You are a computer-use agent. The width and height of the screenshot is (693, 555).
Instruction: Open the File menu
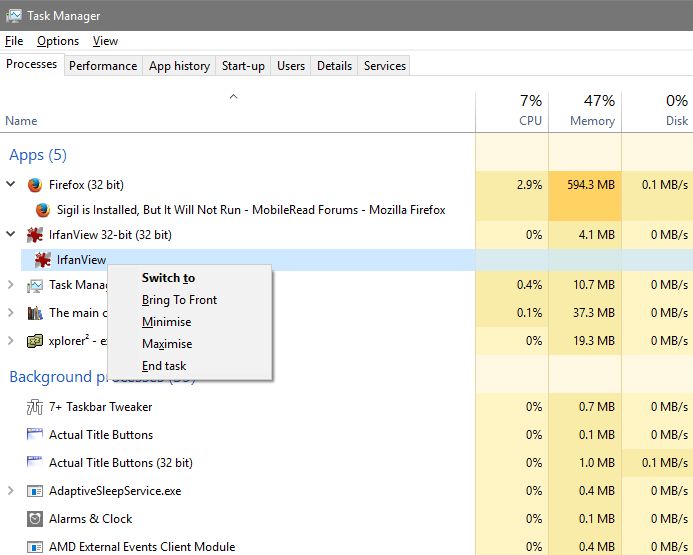[14, 41]
